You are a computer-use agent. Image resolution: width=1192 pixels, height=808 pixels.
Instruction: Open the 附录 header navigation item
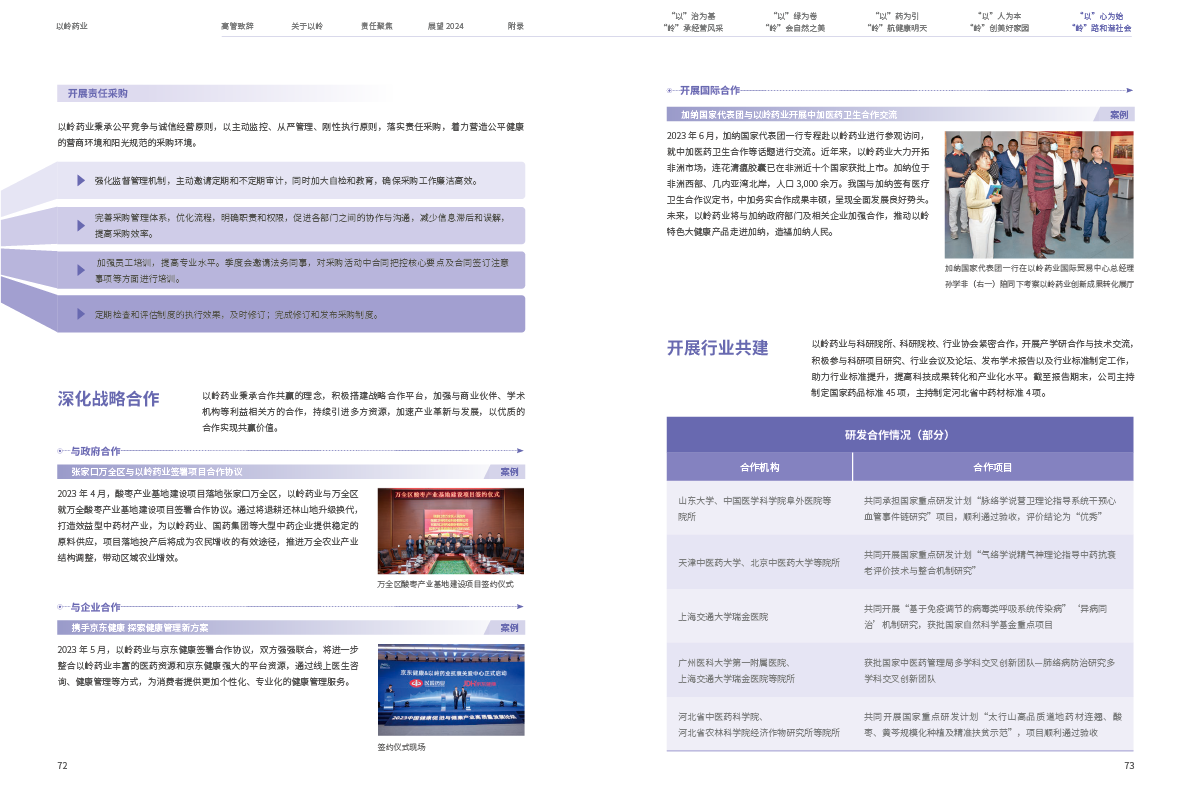515,26
